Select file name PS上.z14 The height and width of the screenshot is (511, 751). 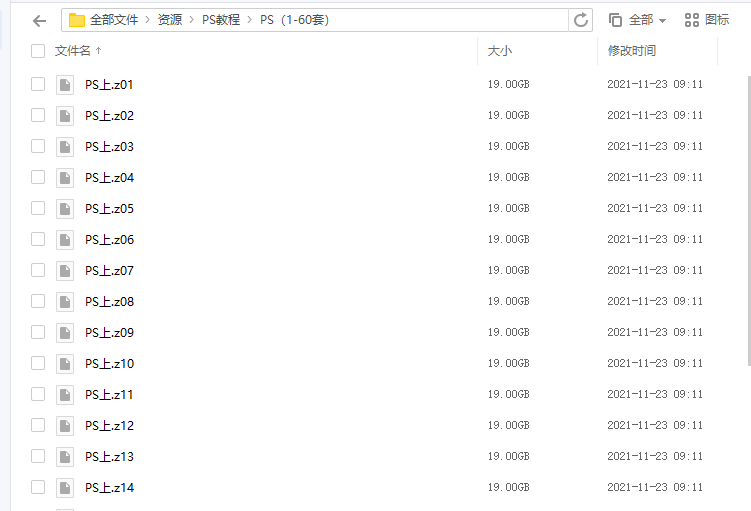[109, 488]
